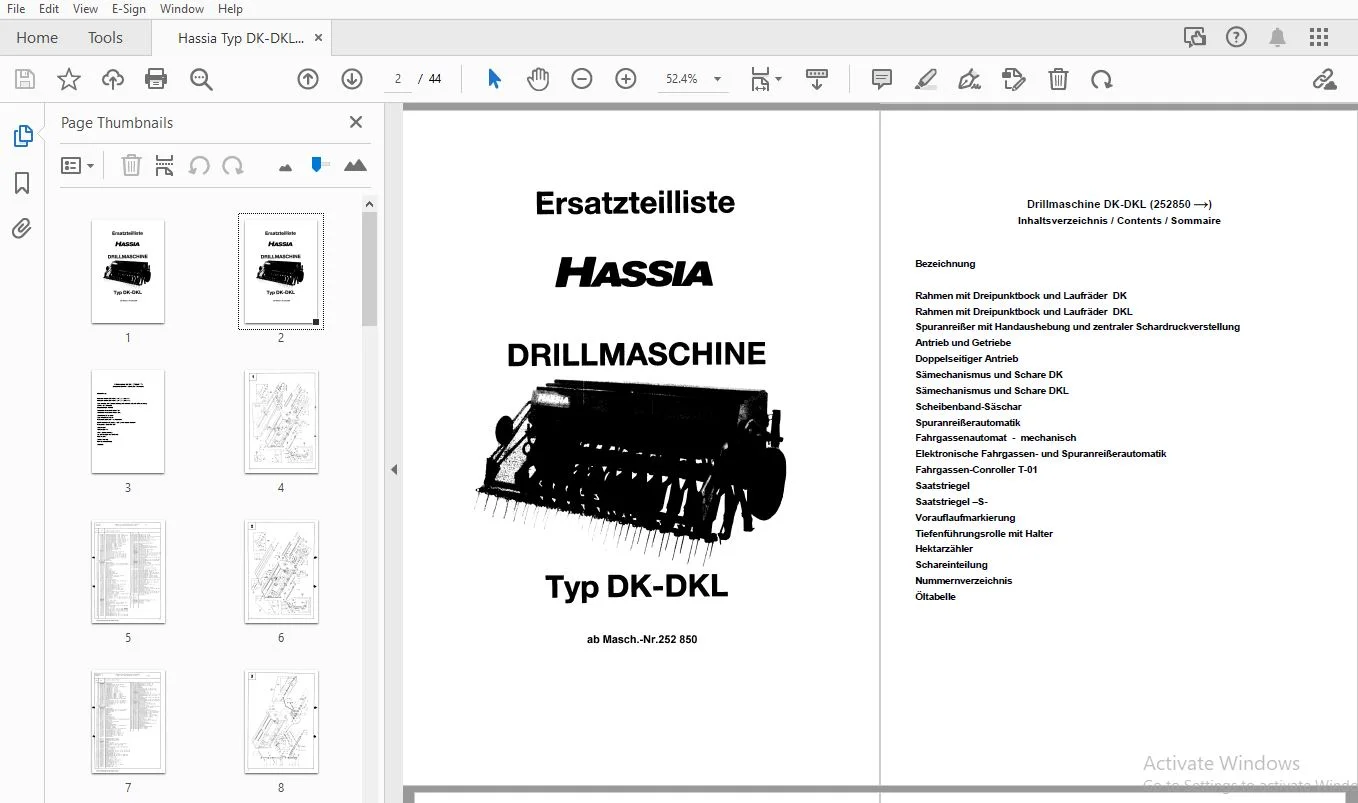Select page 4 thumbnail
1358x803 pixels.
coord(281,421)
